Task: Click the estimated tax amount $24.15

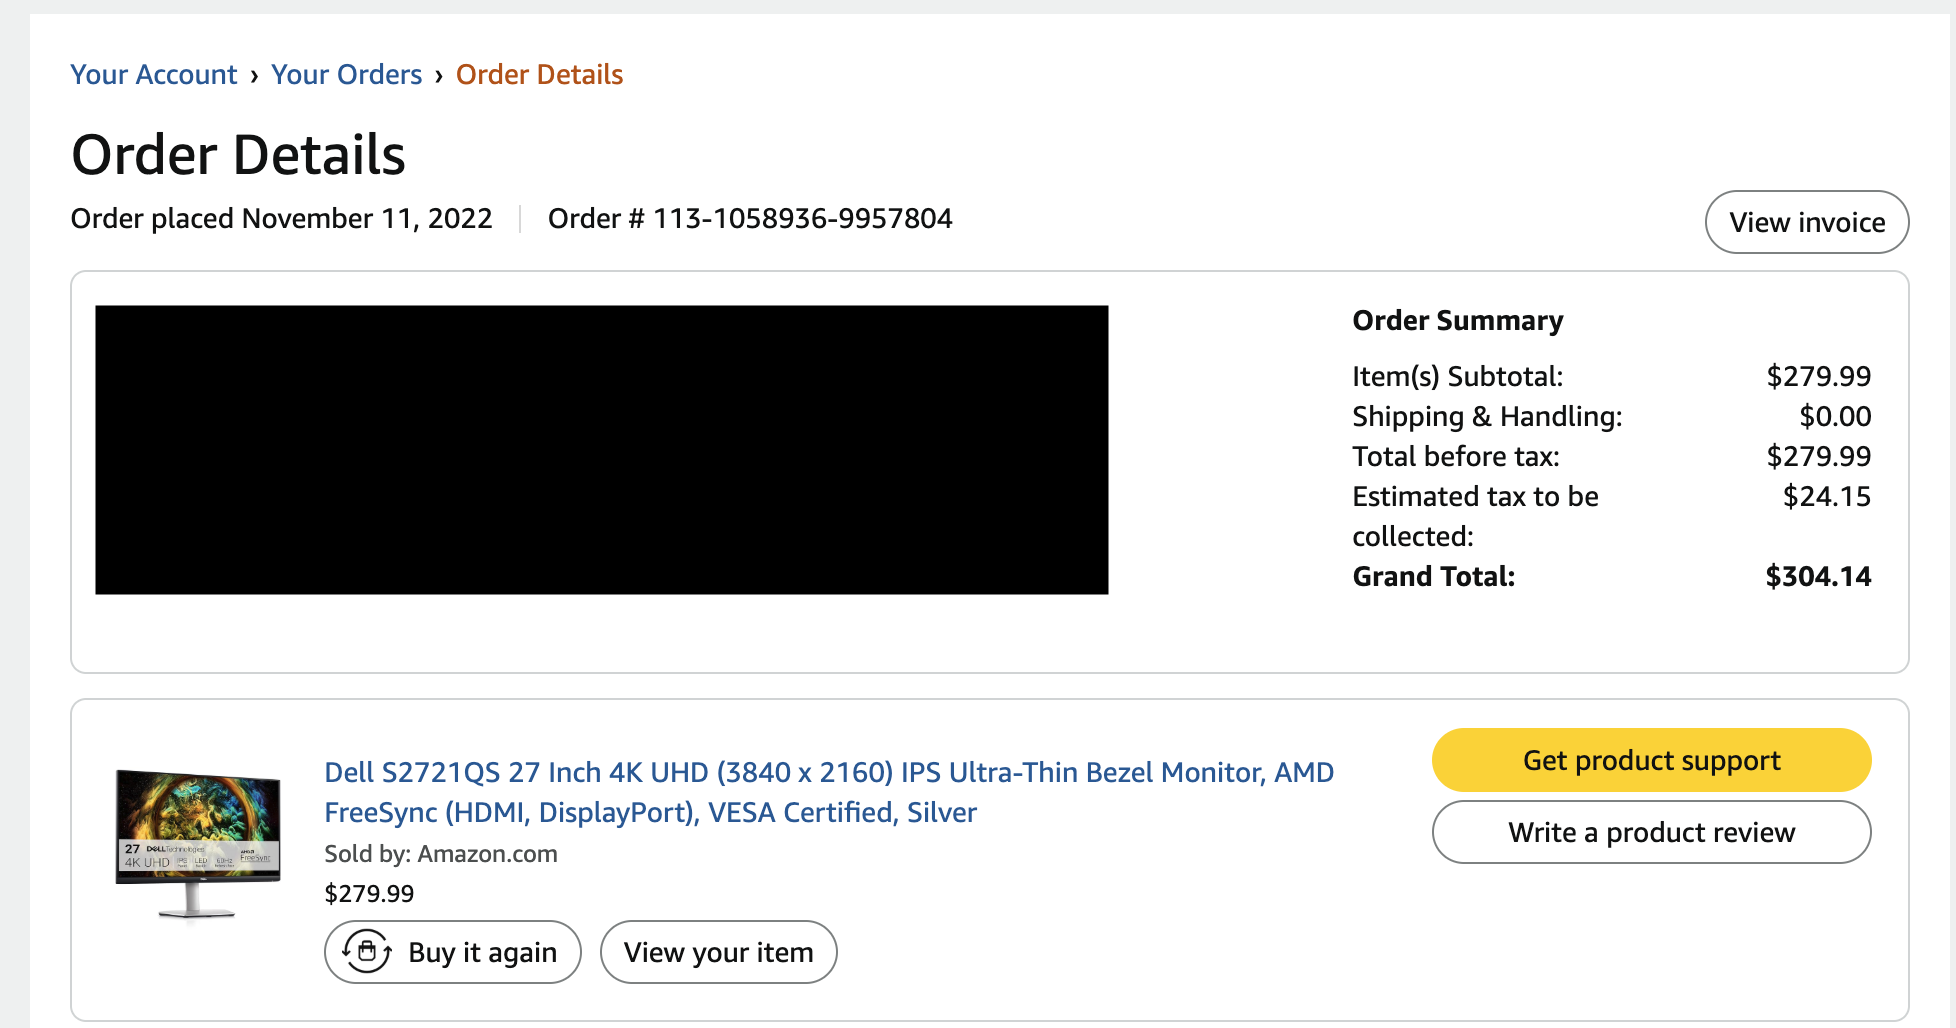Action: 1826,497
